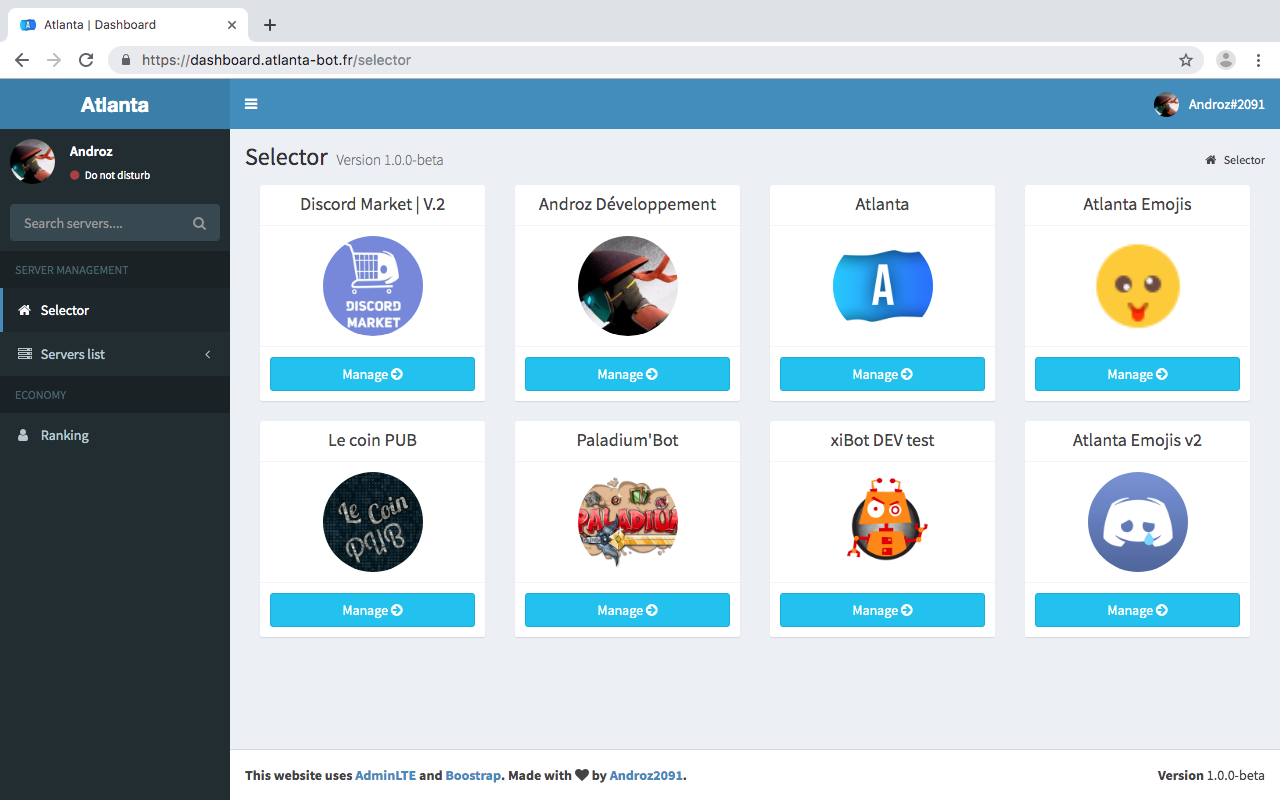Image resolution: width=1280 pixels, height=800 pixels.
Task: Open the Androz#2091 user menu
Action: 1209,104
